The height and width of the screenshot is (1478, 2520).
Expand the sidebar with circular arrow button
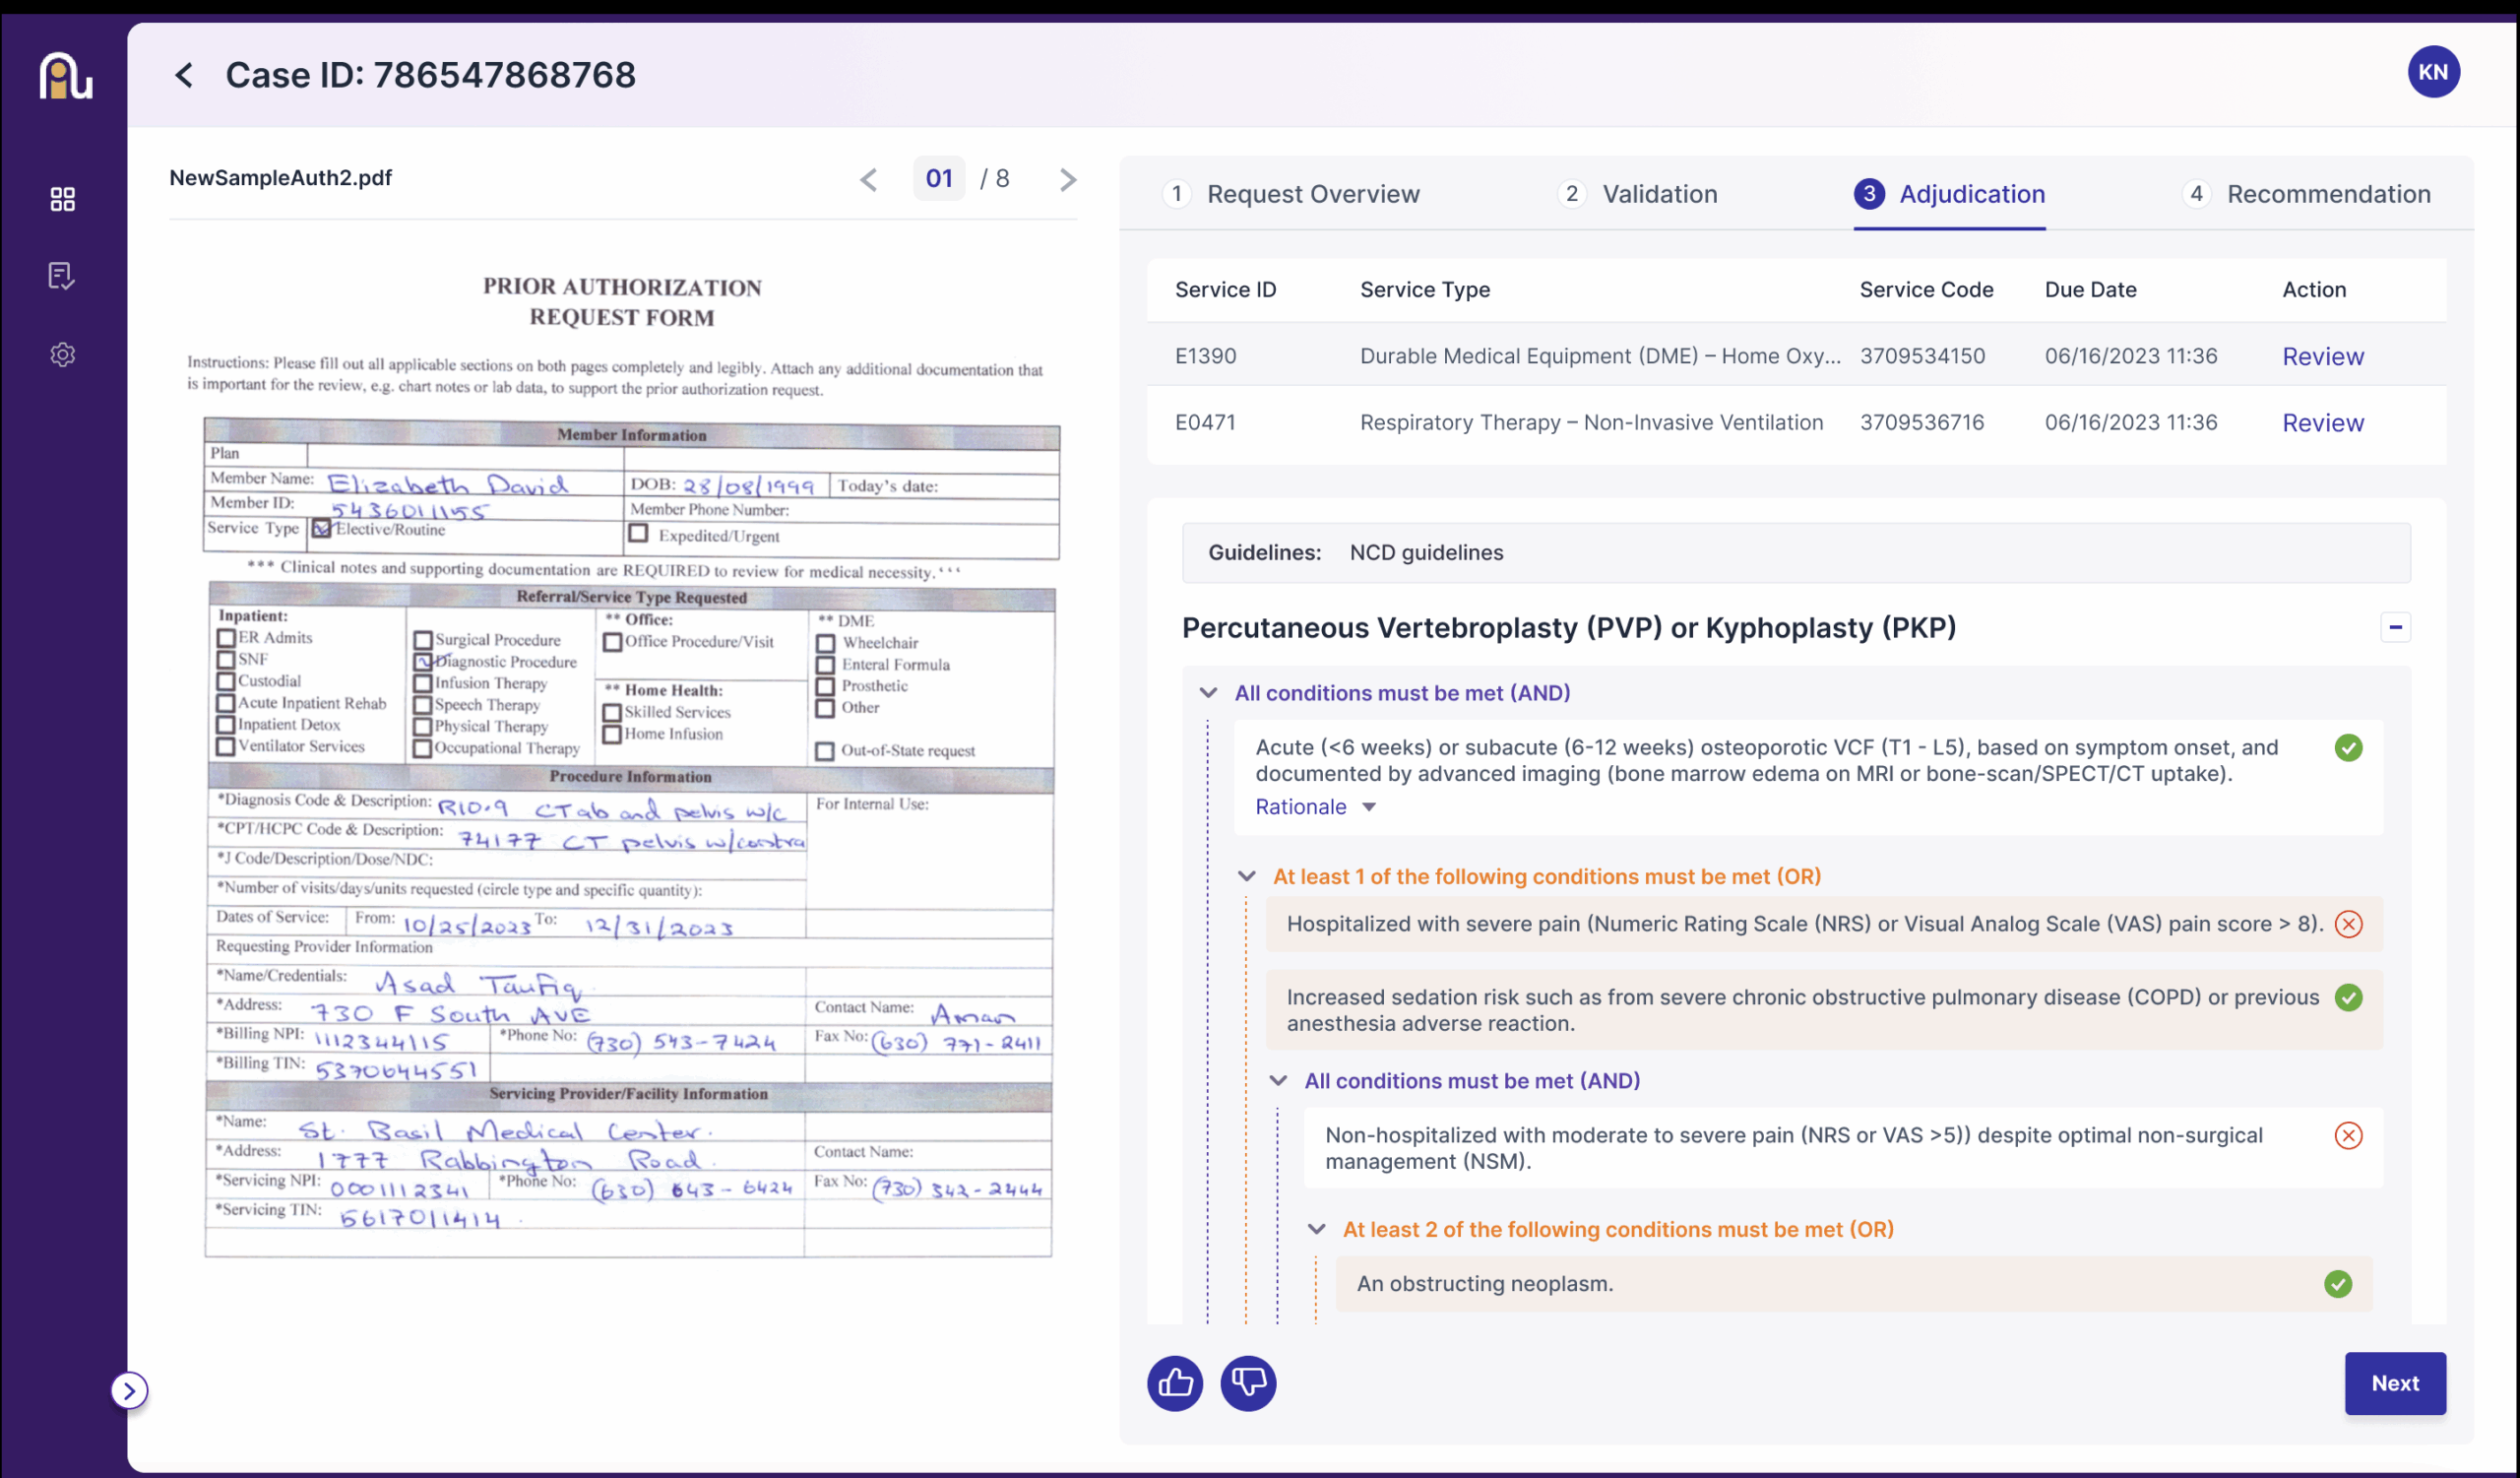tap(129, 1390)
